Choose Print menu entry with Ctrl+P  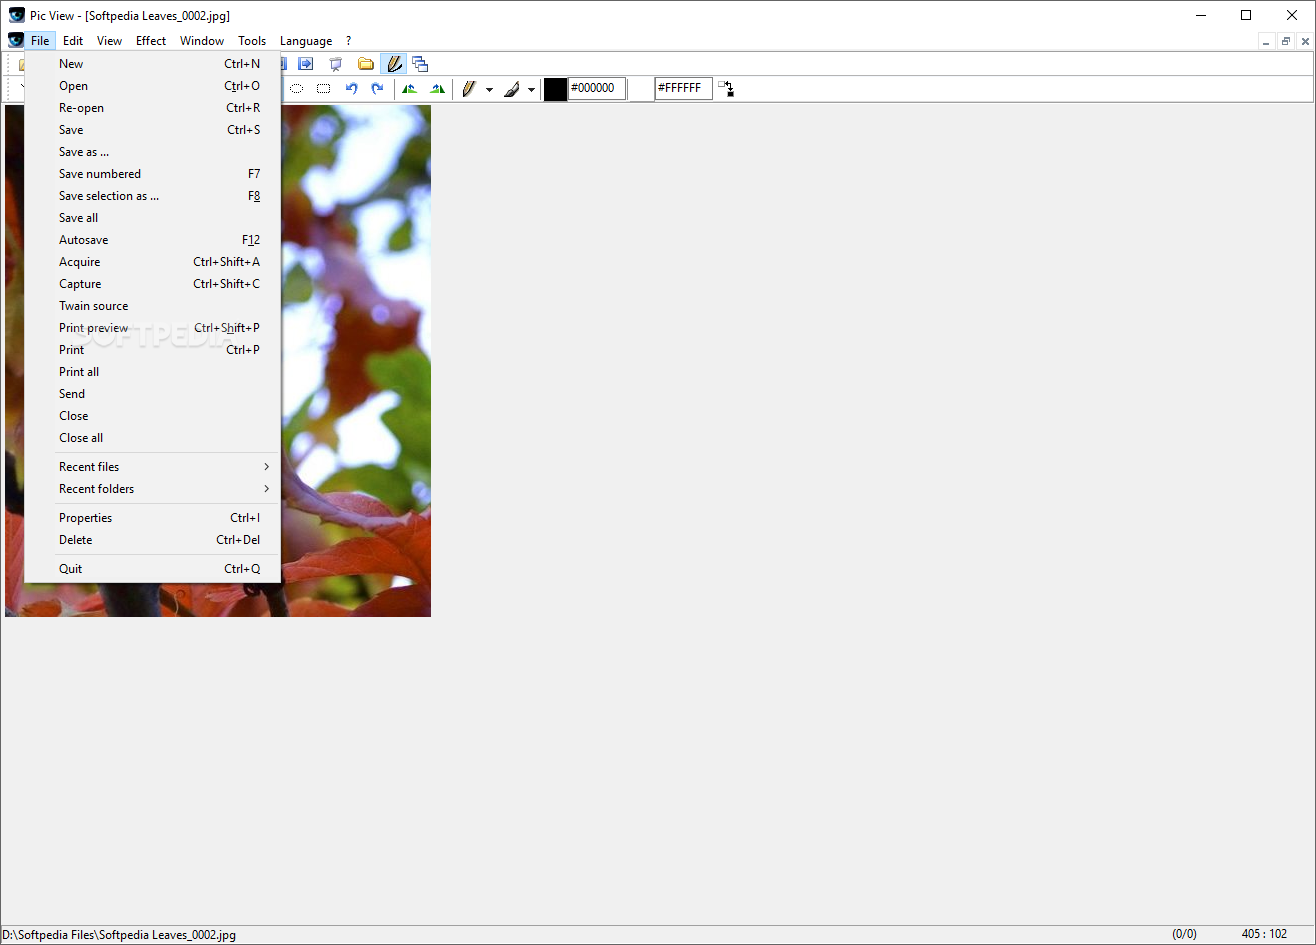point(152,350)
